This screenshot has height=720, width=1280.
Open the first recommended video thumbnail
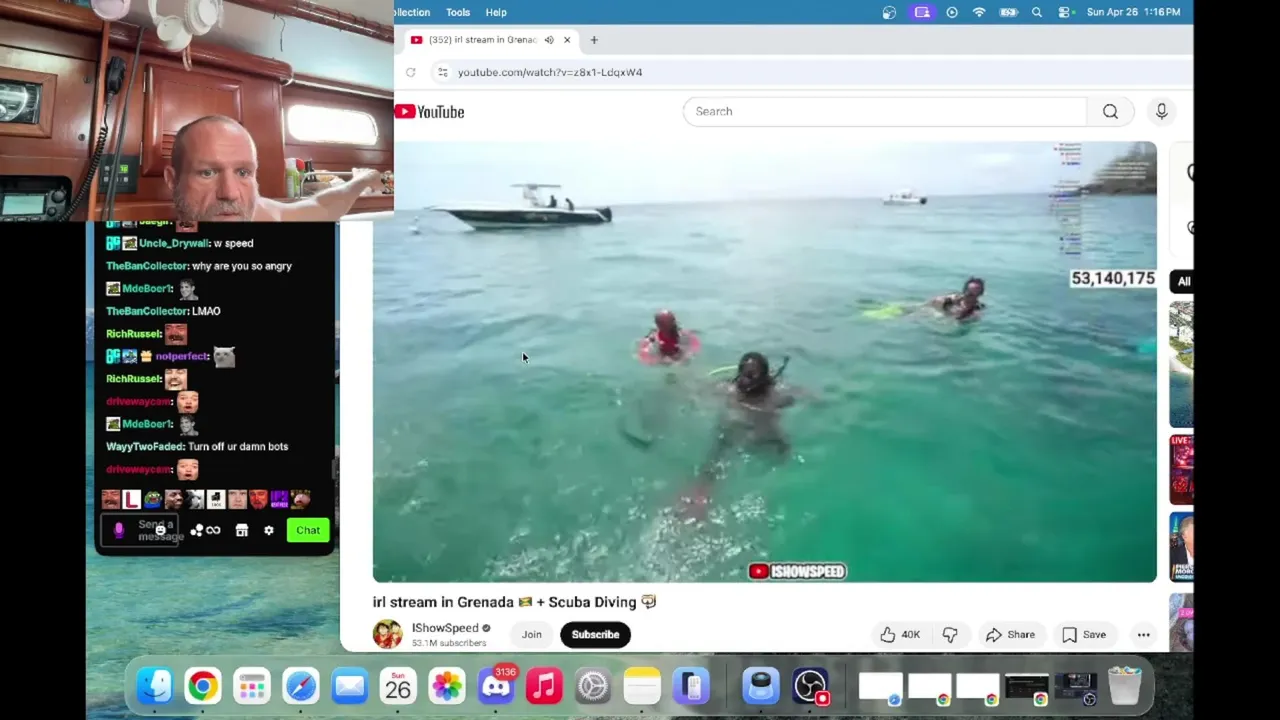[x=1181, y=364]
